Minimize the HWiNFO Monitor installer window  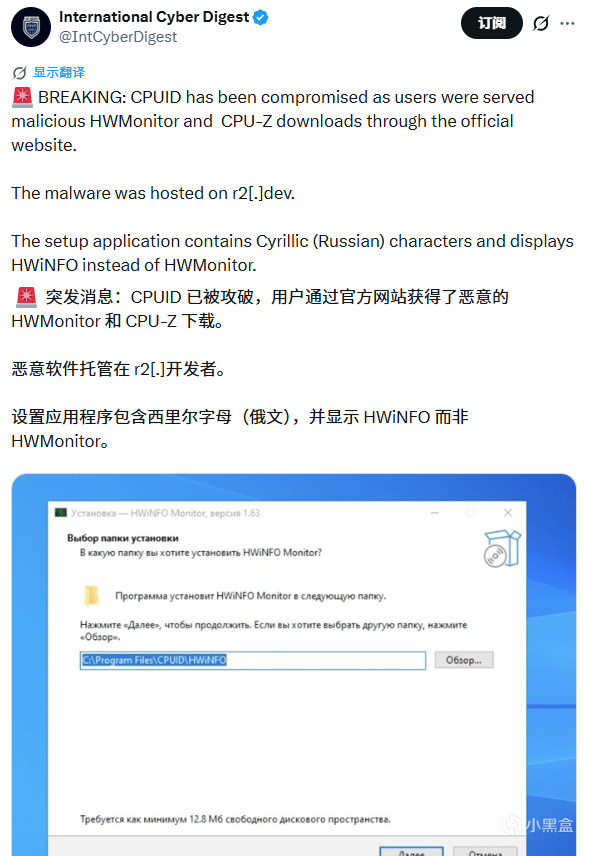point(435,513)
